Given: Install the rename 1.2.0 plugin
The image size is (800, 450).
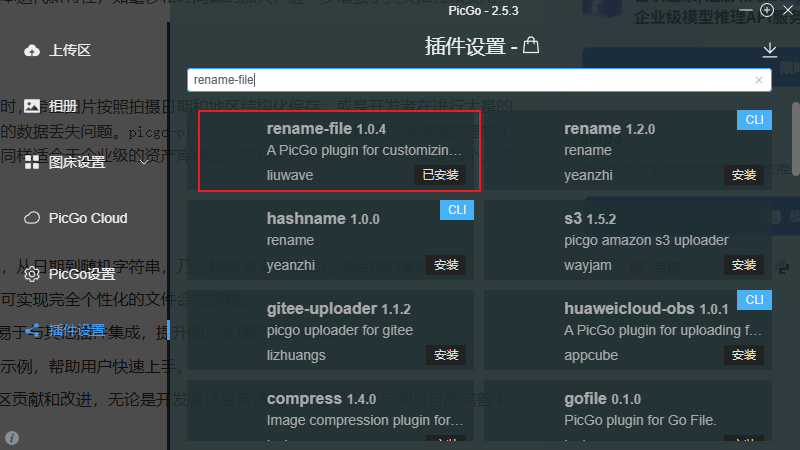Looking at the screenshot, I should 743,175.
